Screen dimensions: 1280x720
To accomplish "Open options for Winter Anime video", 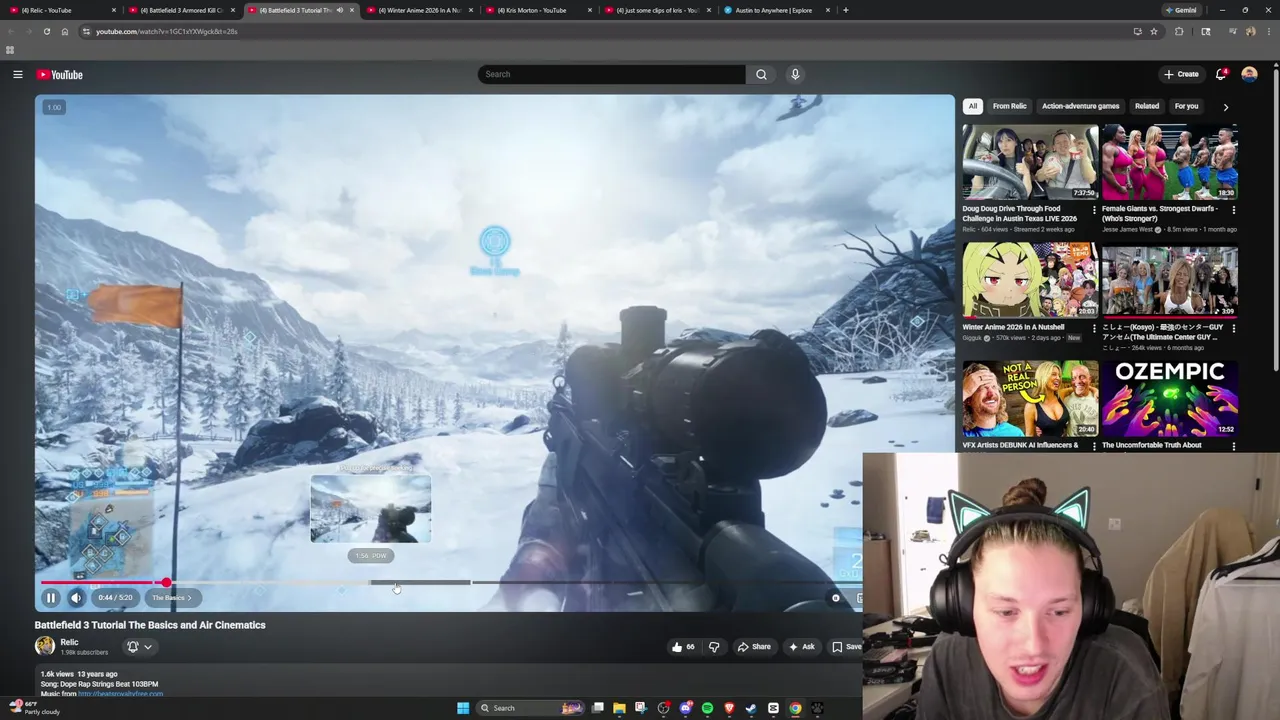I will point(1094,328).
